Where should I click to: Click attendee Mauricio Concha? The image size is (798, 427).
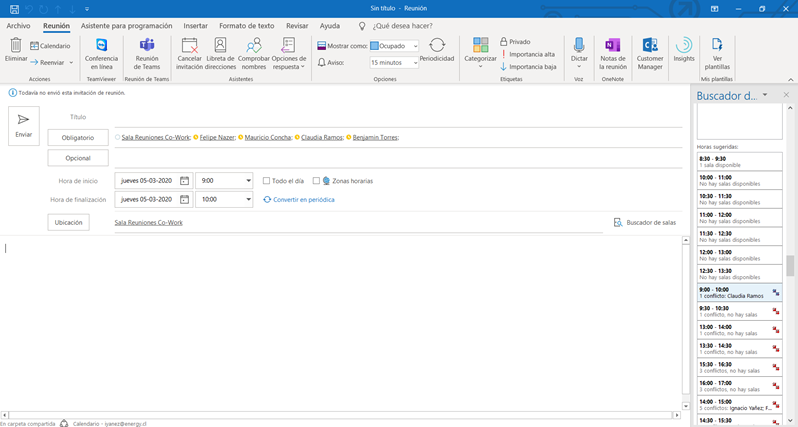(268, 137)
